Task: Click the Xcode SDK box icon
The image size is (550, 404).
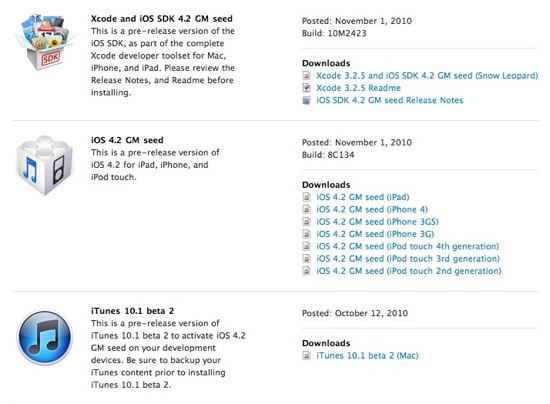Action: point(44,42)
